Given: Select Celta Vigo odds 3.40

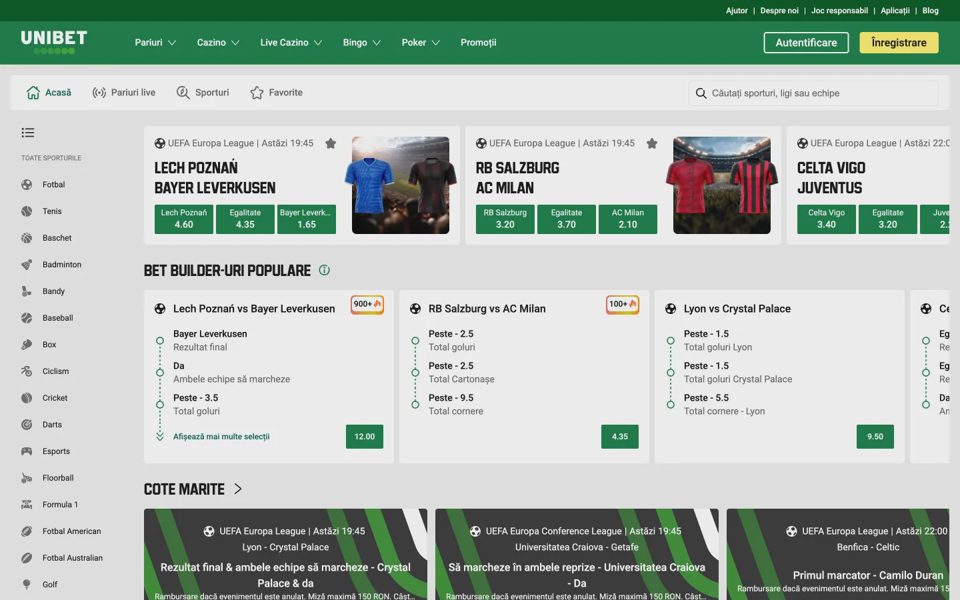Looking at the screenshot, I should pyautogui.click(x=827, y=219).
